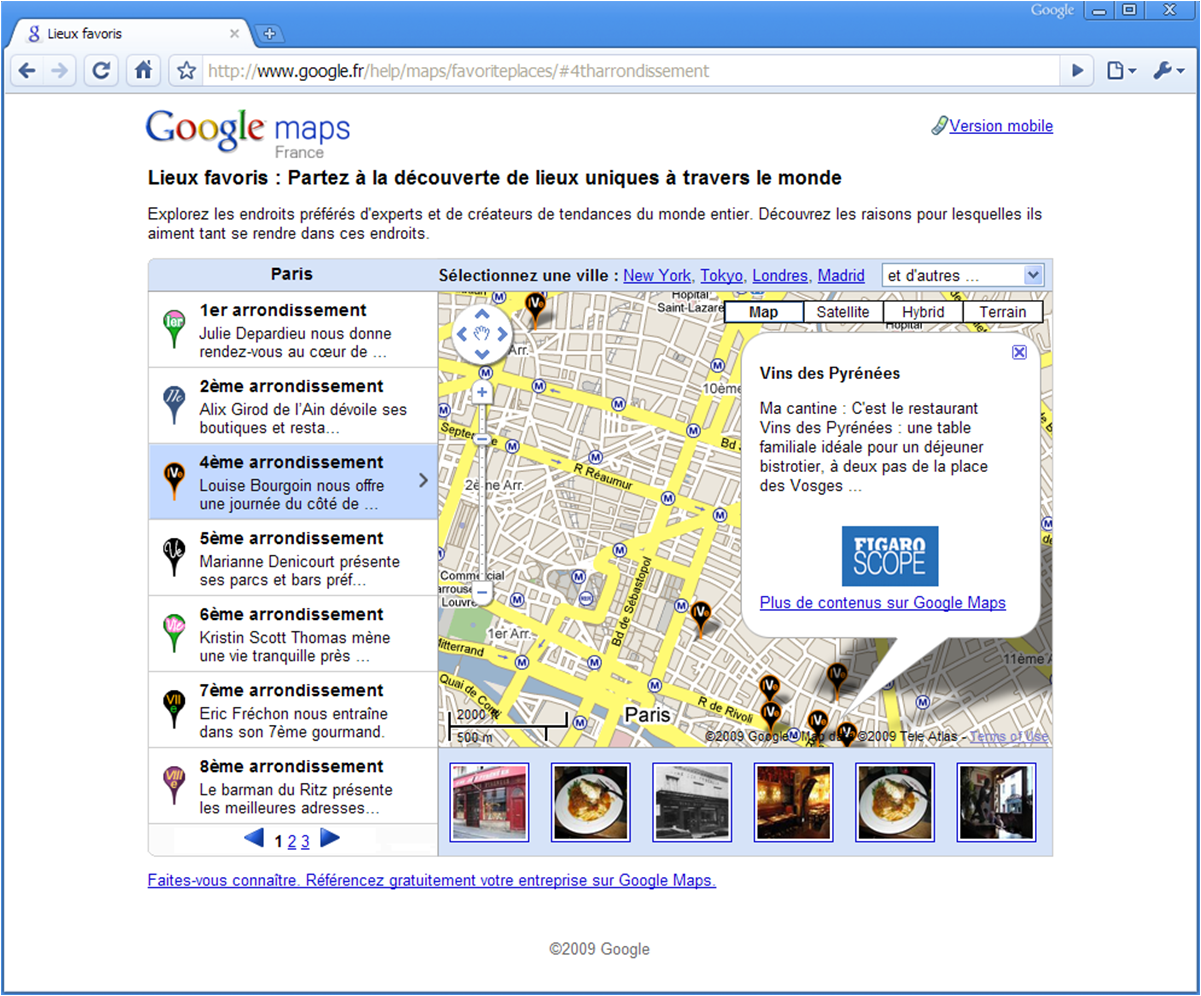
Task: Zoom out the map with minus button
Action: (x=482, y=593)
